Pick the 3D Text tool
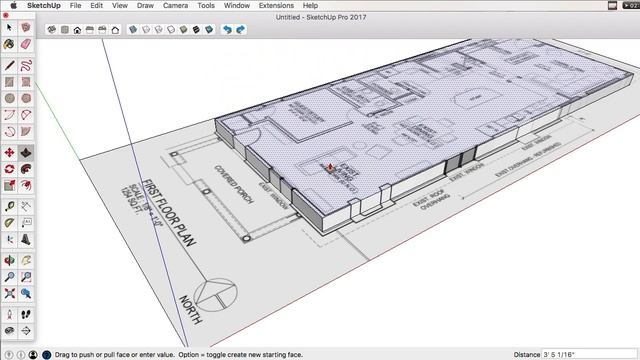The height and width of the screenshot is (360, 640). (x=26, y=239)
